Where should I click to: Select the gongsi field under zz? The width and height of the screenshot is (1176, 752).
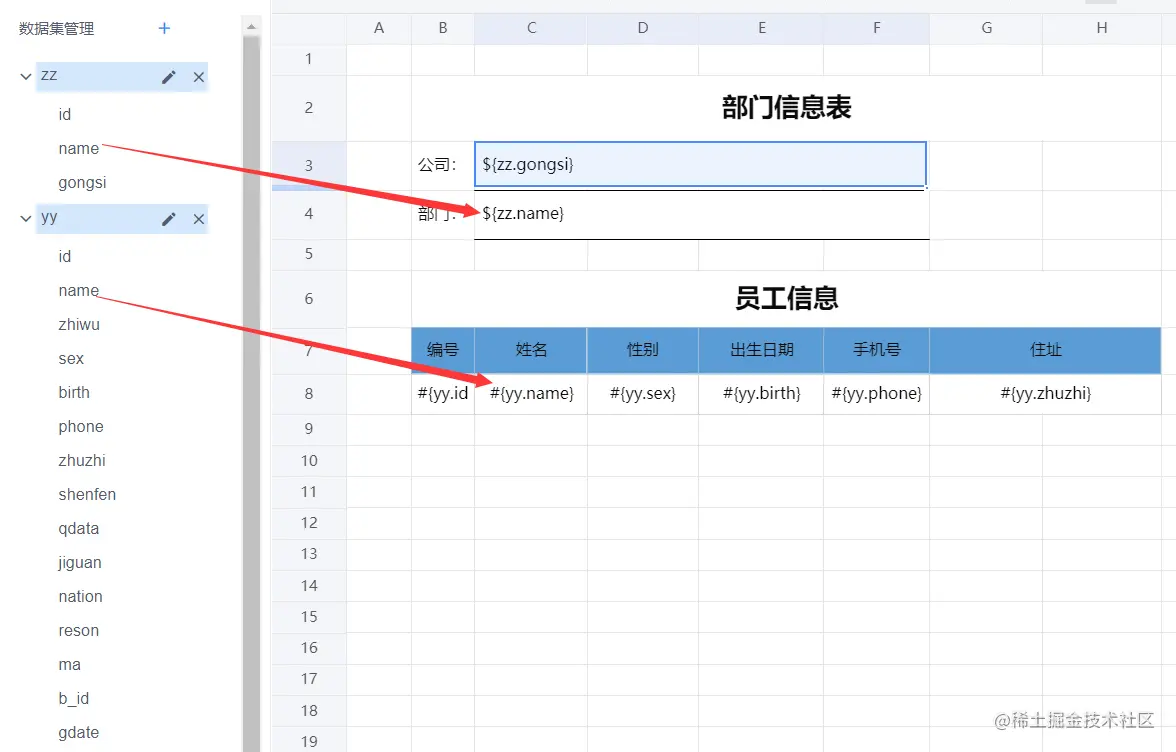[x=82, y=183]
